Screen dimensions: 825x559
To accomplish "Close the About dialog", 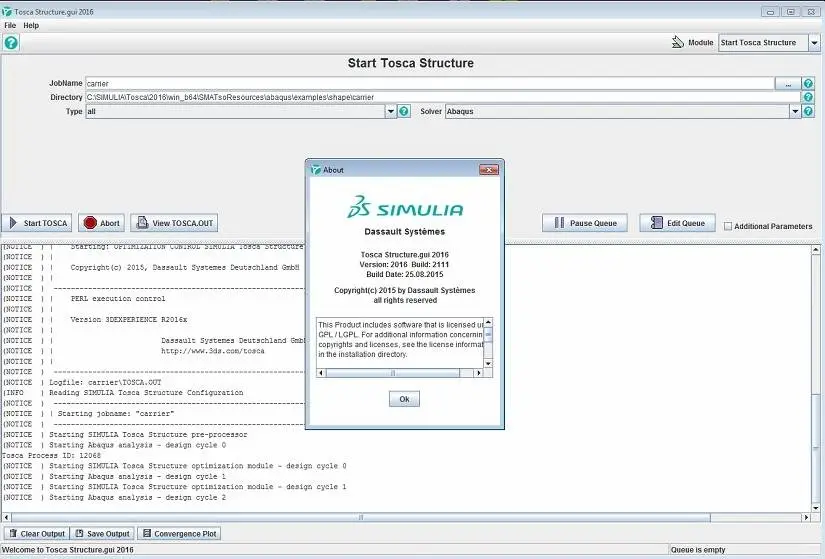I will [489, 169].
